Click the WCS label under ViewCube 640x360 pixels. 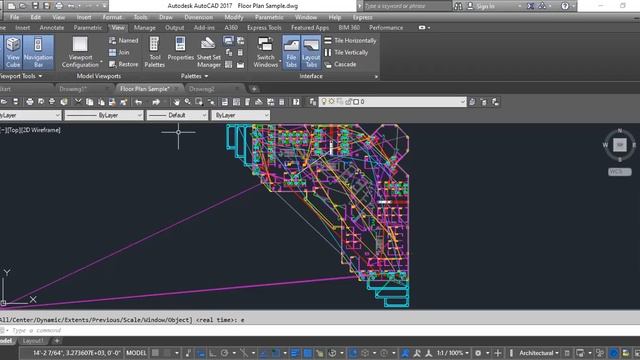(x=620, y=172)
